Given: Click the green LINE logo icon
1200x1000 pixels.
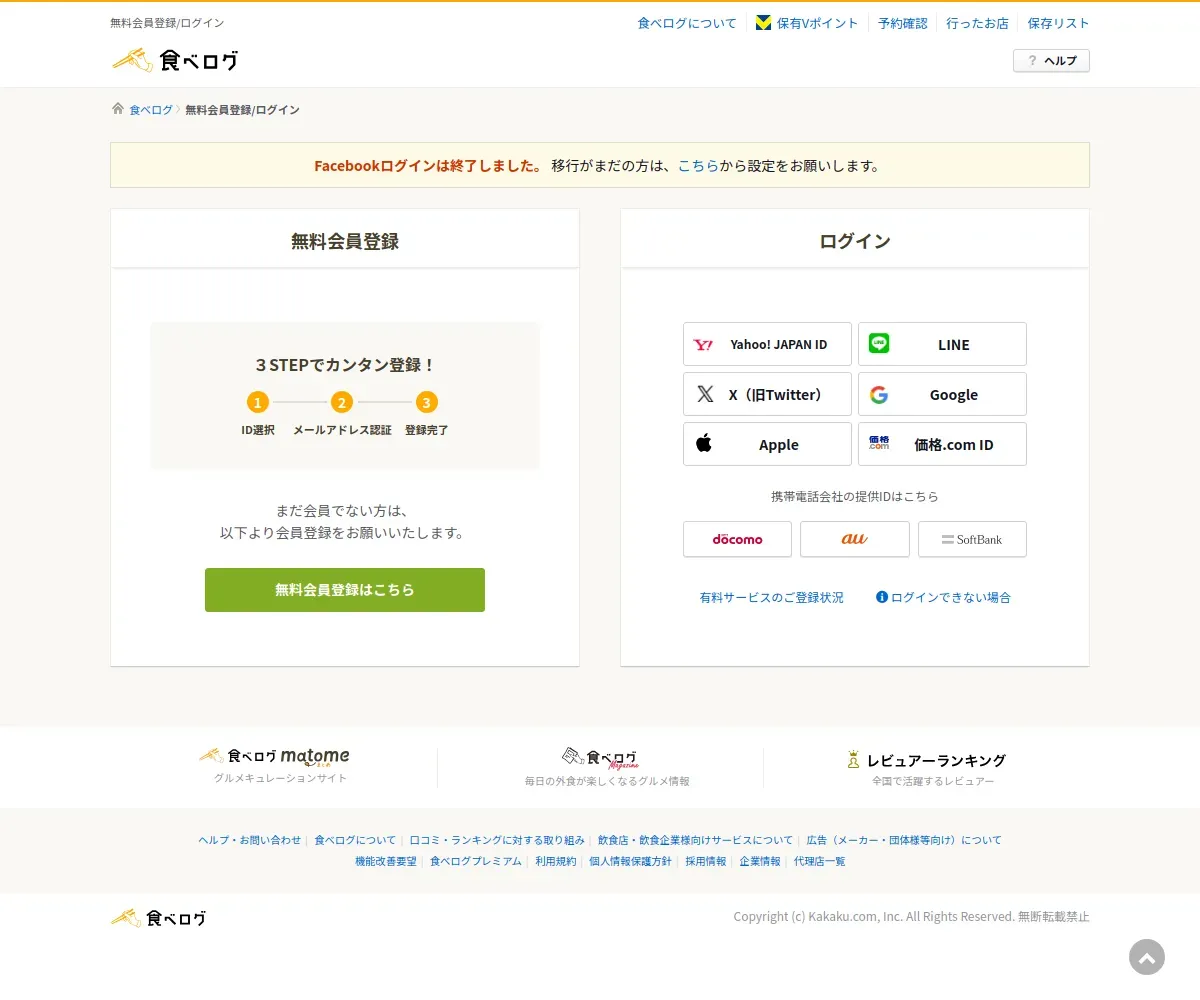Looking at the screenshot, I should point(879,343).
